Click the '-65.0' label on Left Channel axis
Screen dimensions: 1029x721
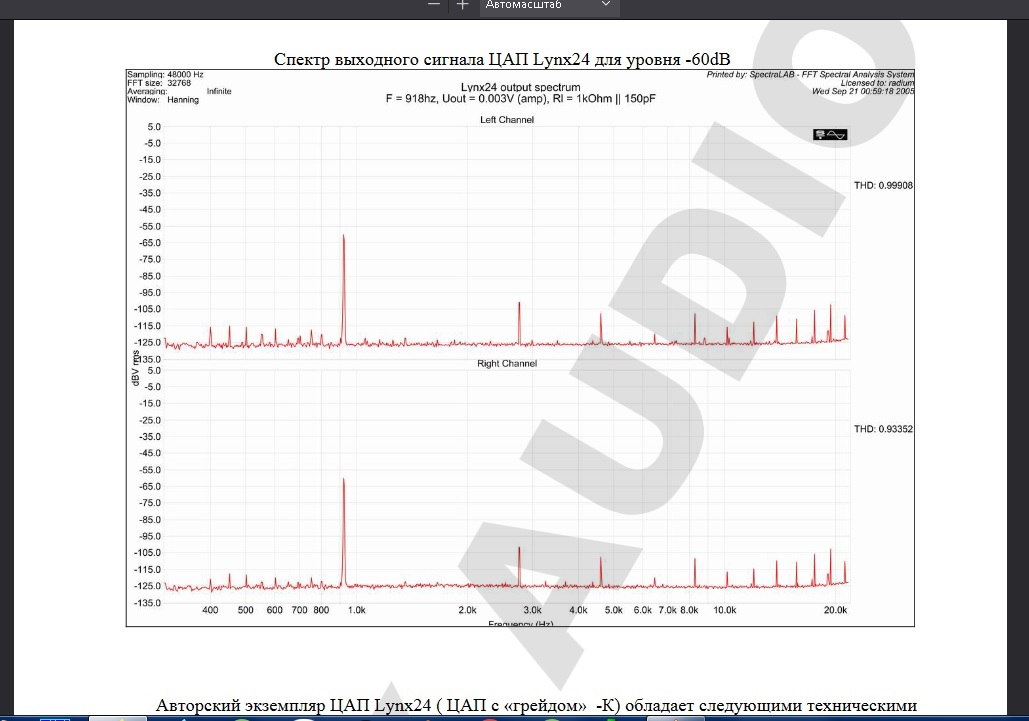pos(150,243)
